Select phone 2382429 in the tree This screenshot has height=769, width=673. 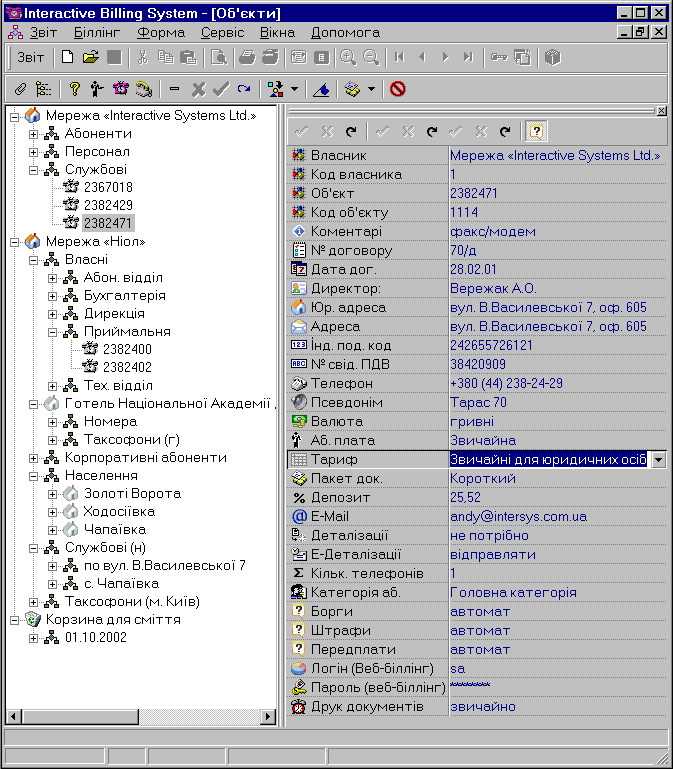[108, 205]
